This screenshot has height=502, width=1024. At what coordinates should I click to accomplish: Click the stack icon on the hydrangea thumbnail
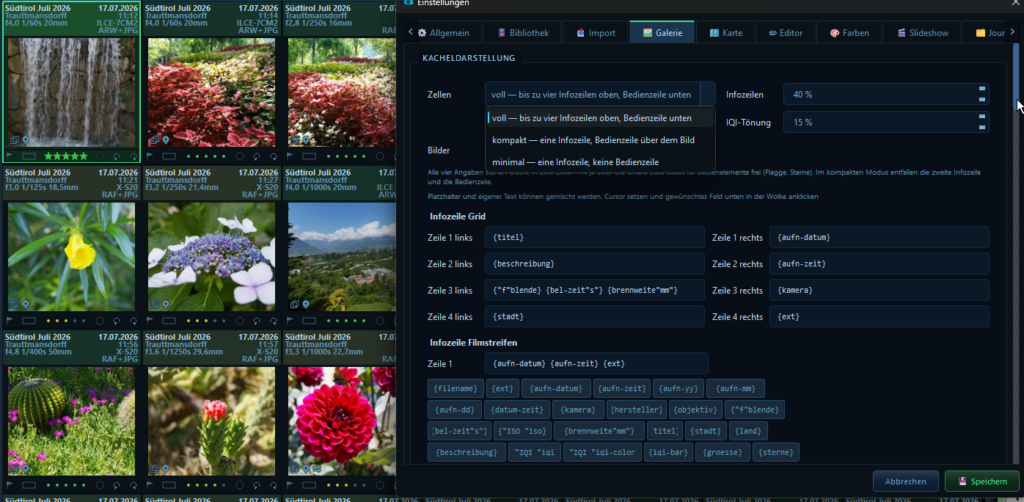coord(155,304)
